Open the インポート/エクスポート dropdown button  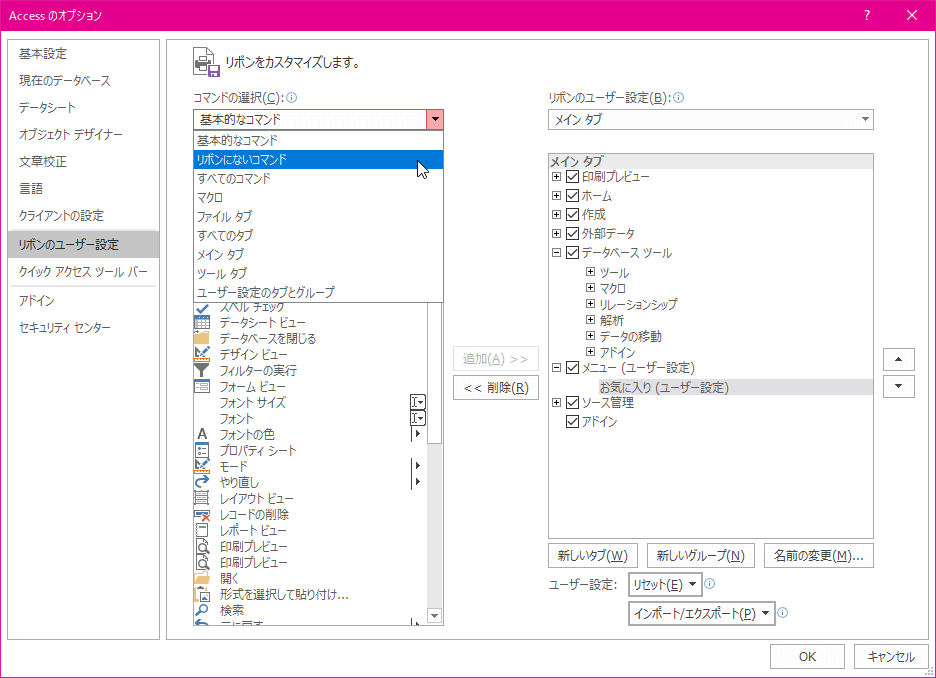pyautogui.click(x=701, y=613)
